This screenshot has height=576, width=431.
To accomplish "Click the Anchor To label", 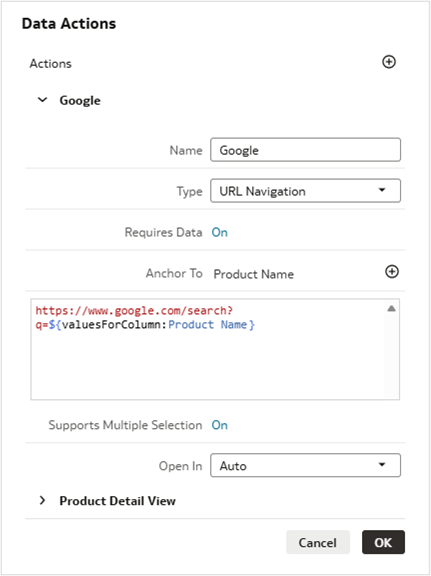I will (174, 273).
